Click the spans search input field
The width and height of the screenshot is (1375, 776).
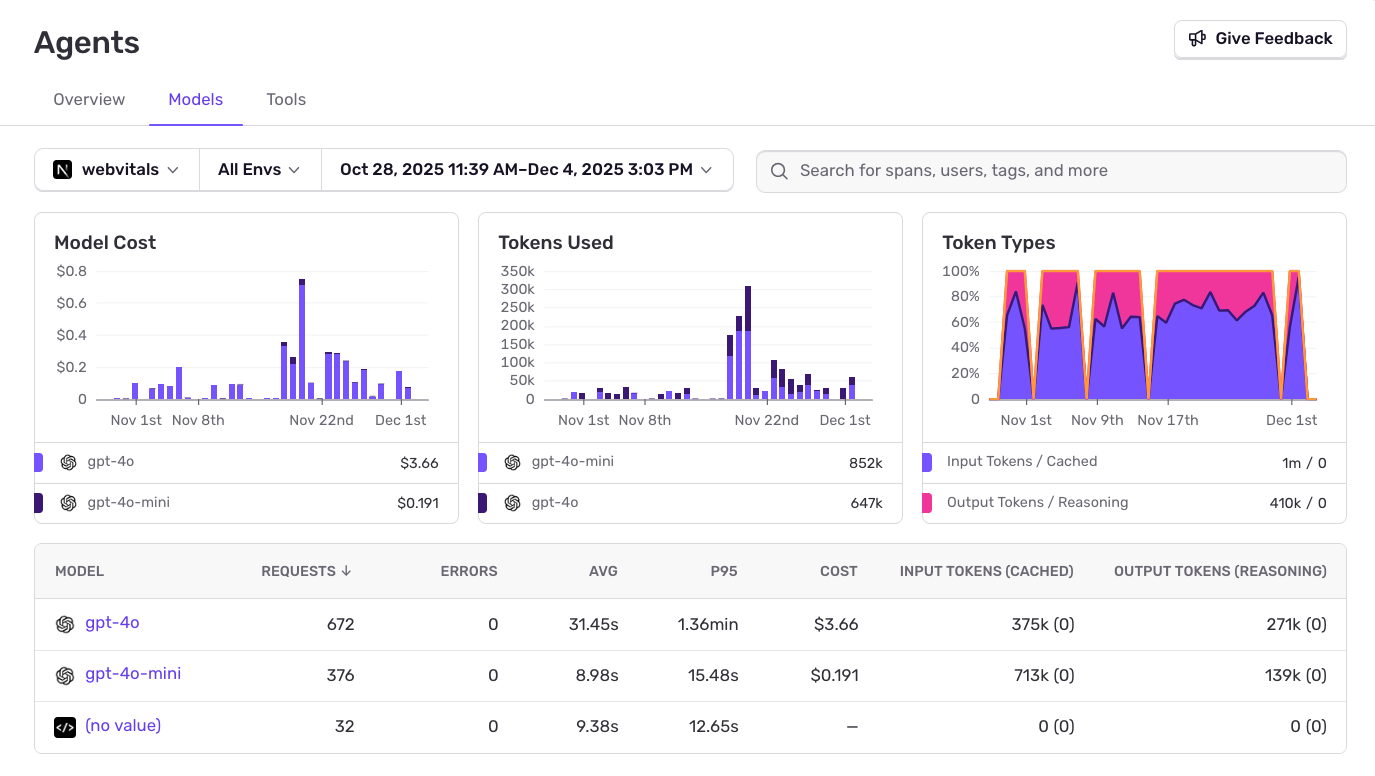coord(1050,171)
